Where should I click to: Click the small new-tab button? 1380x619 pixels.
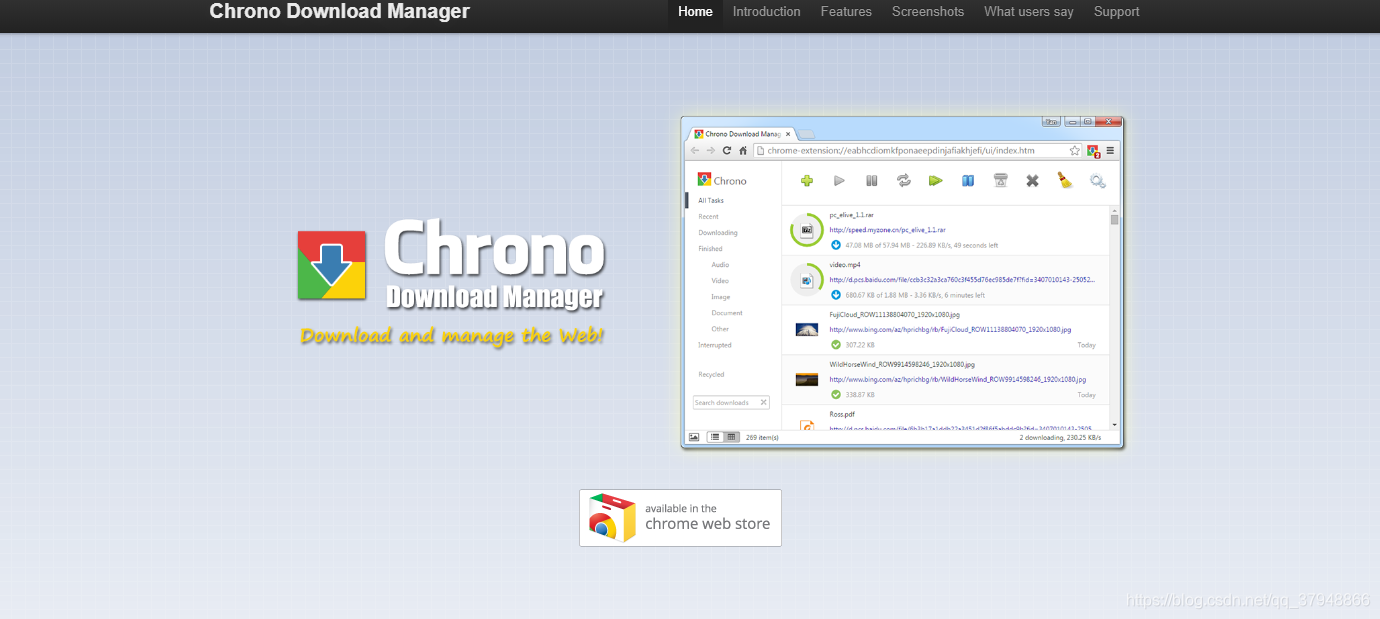coord(806,134)
